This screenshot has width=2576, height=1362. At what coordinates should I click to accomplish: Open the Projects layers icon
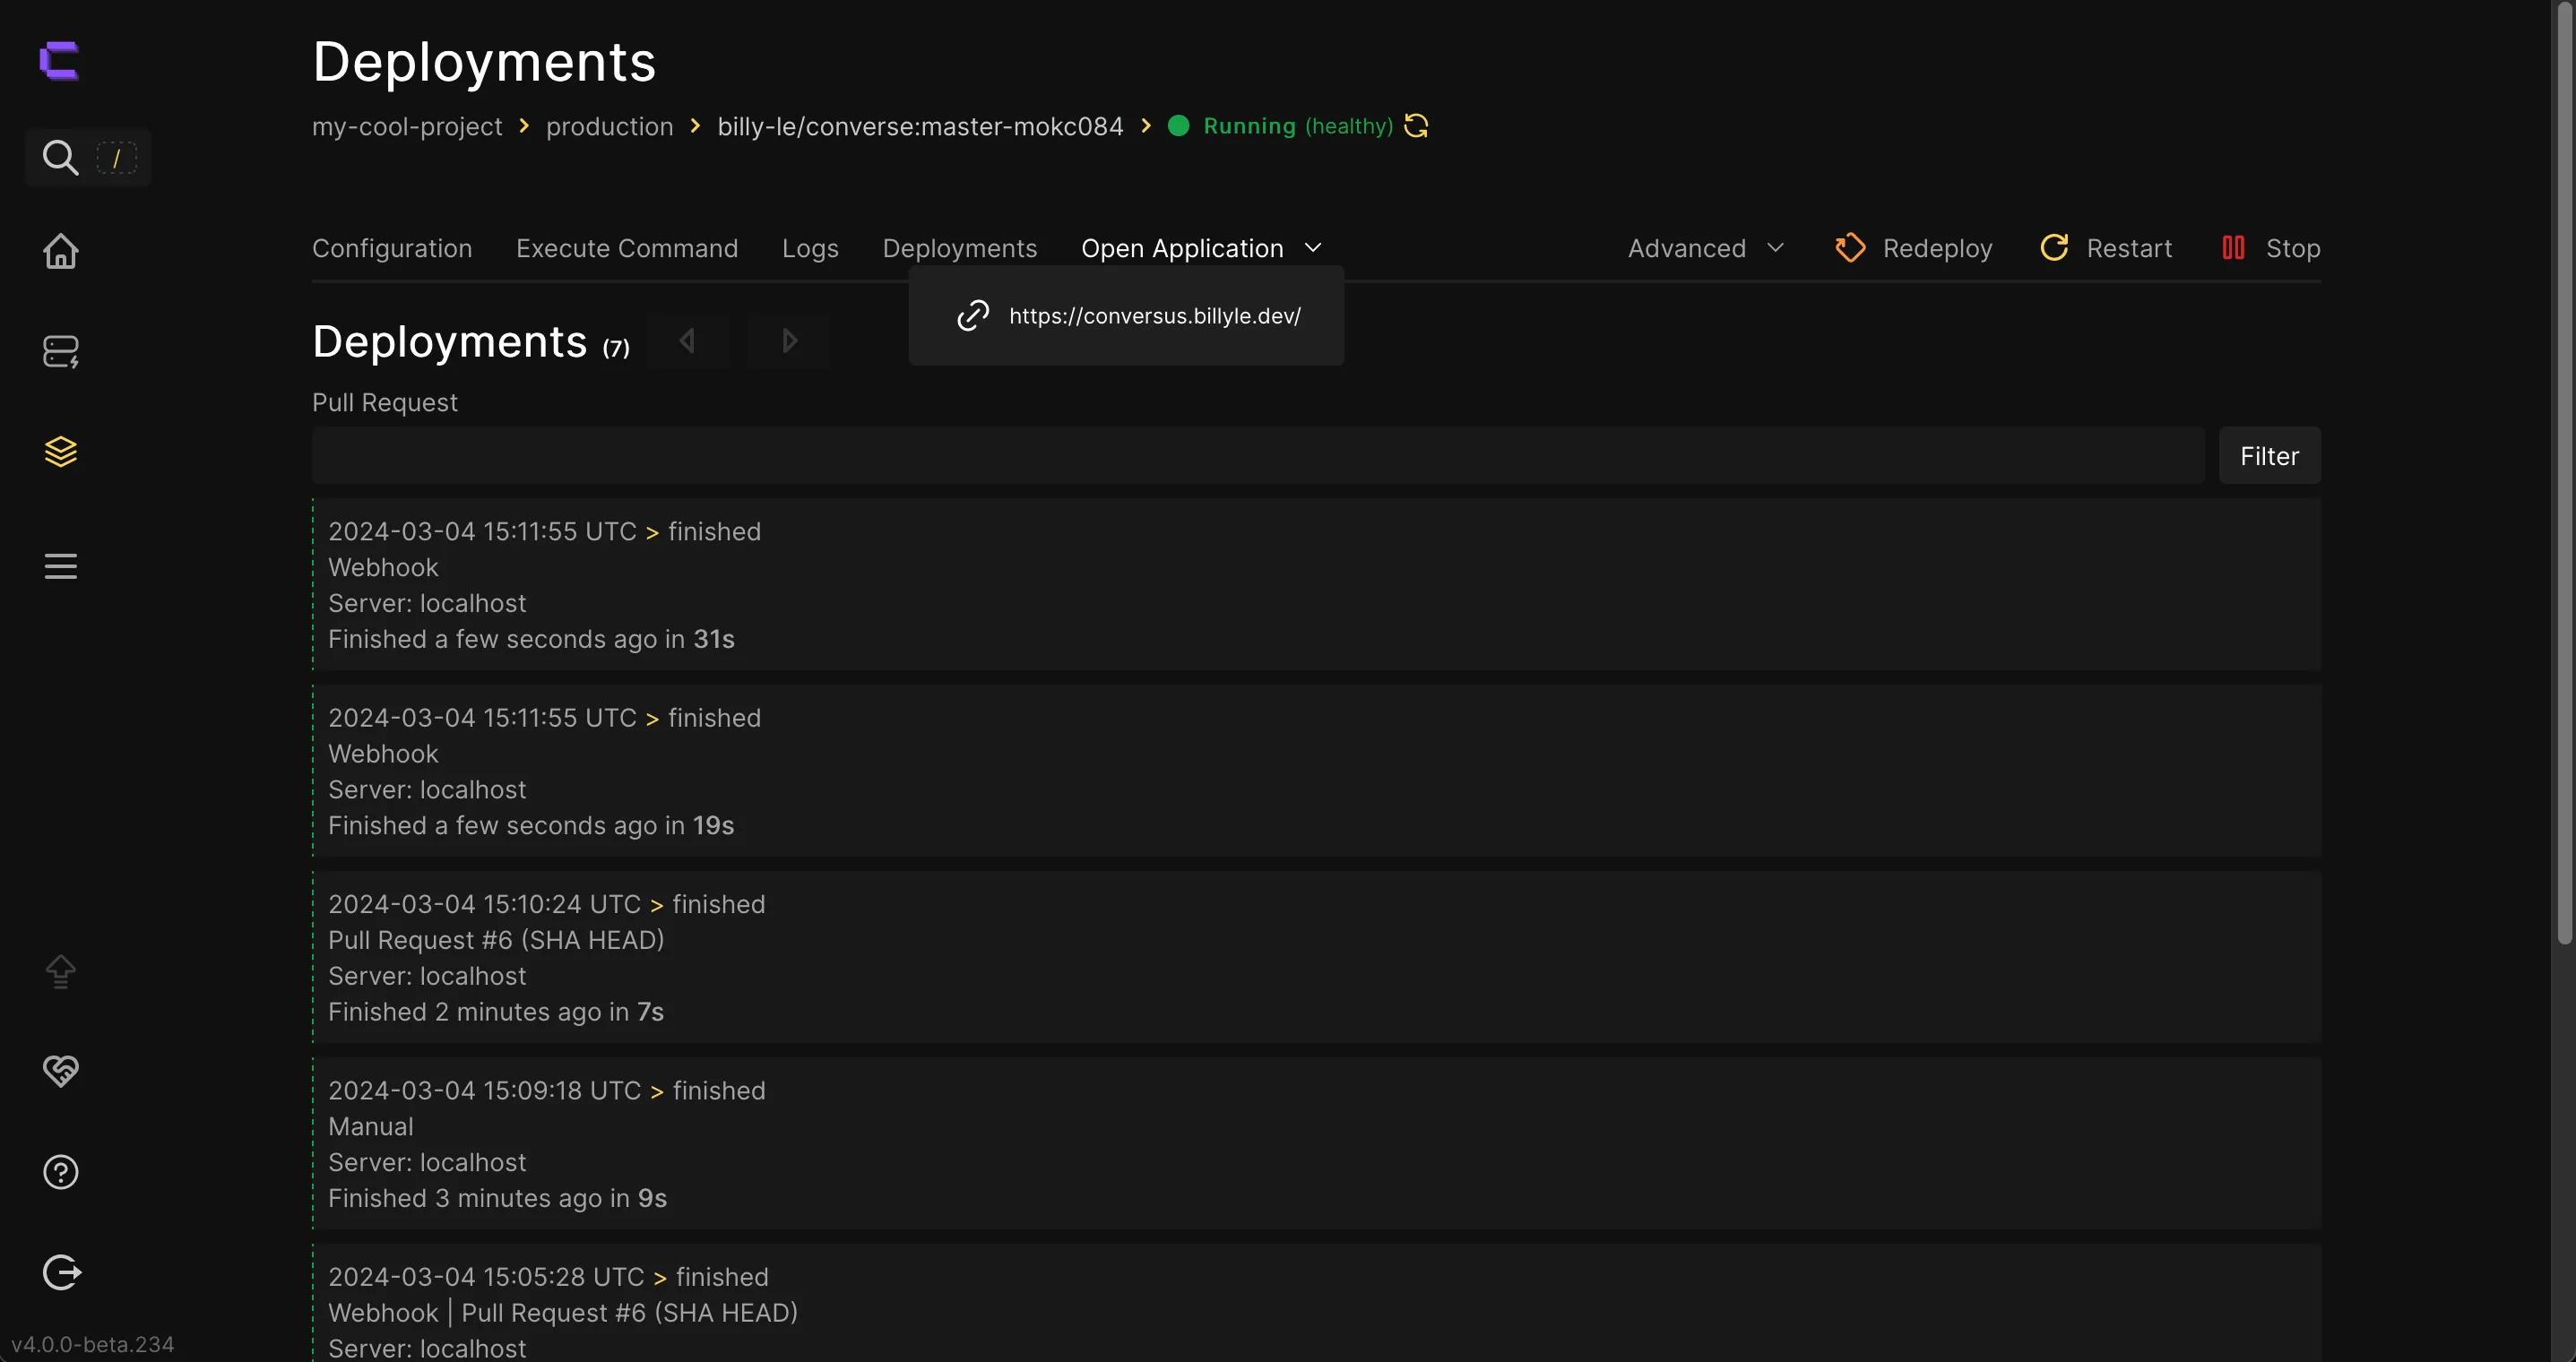pos(60,452)
